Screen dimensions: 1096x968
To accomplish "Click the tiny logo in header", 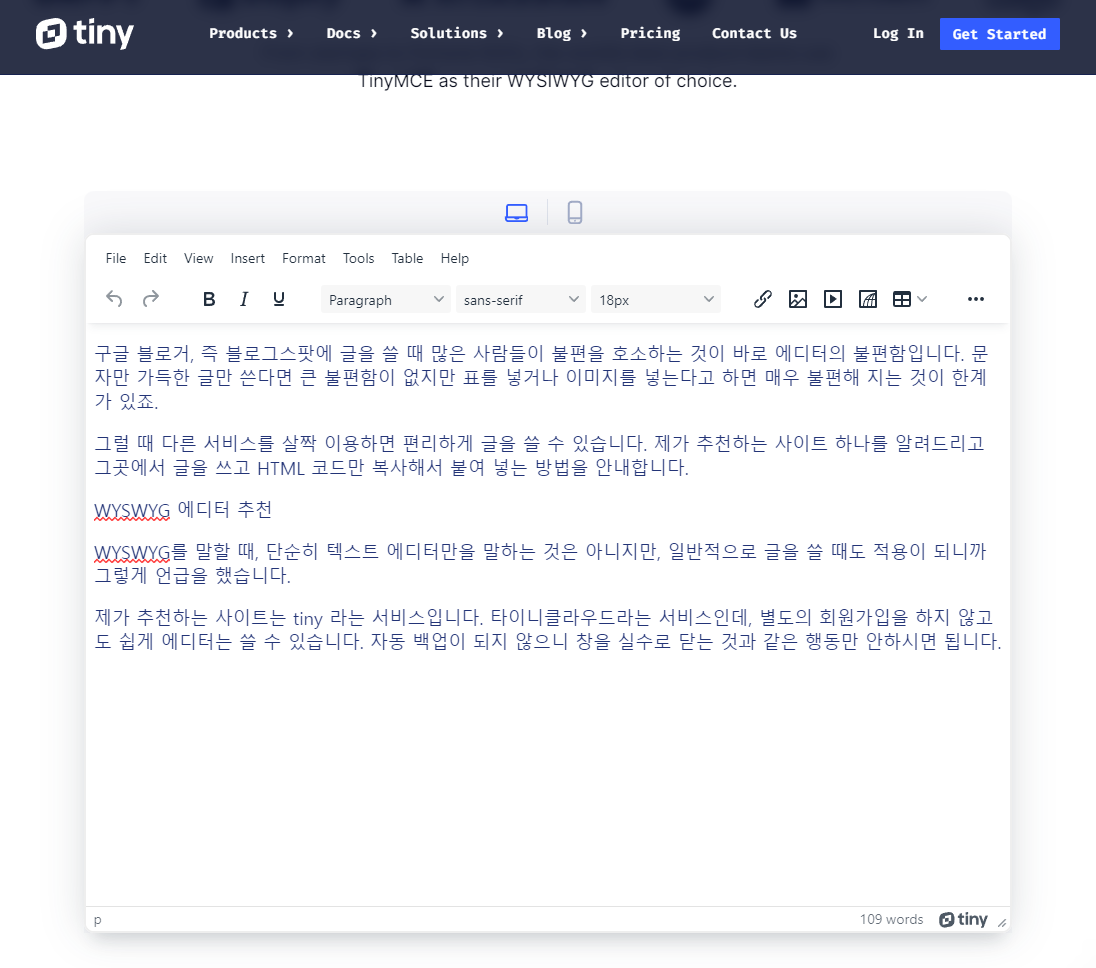I will [85, 33].
